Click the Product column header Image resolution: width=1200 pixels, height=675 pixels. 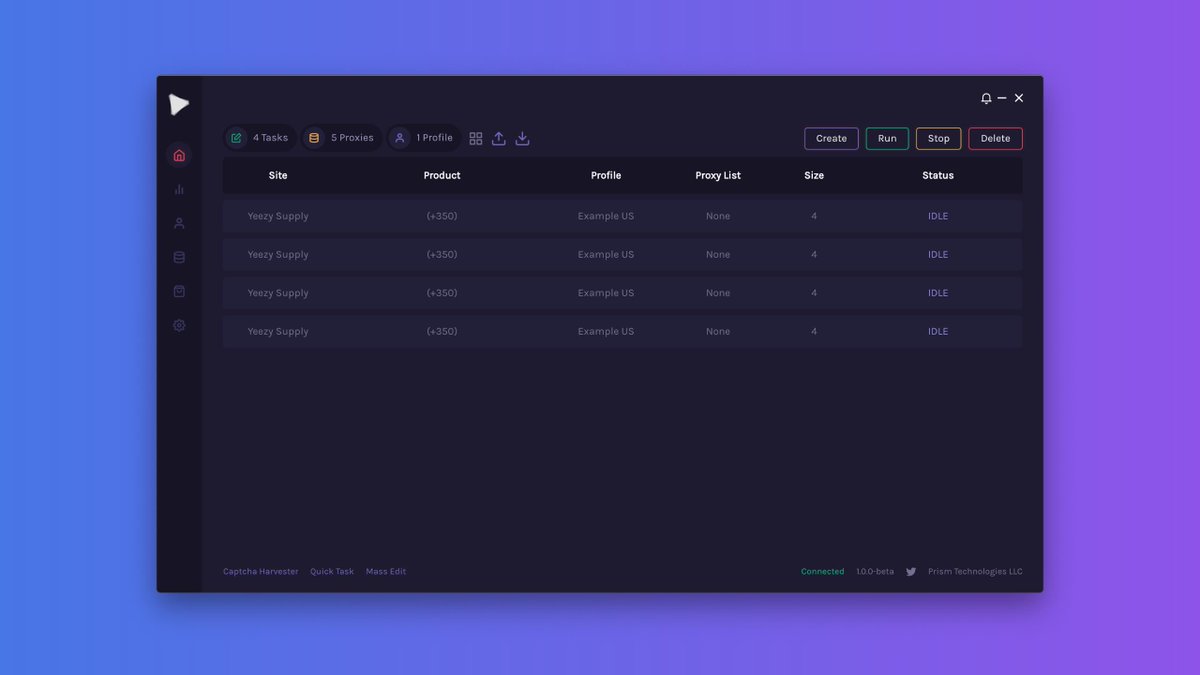[442, 175]
